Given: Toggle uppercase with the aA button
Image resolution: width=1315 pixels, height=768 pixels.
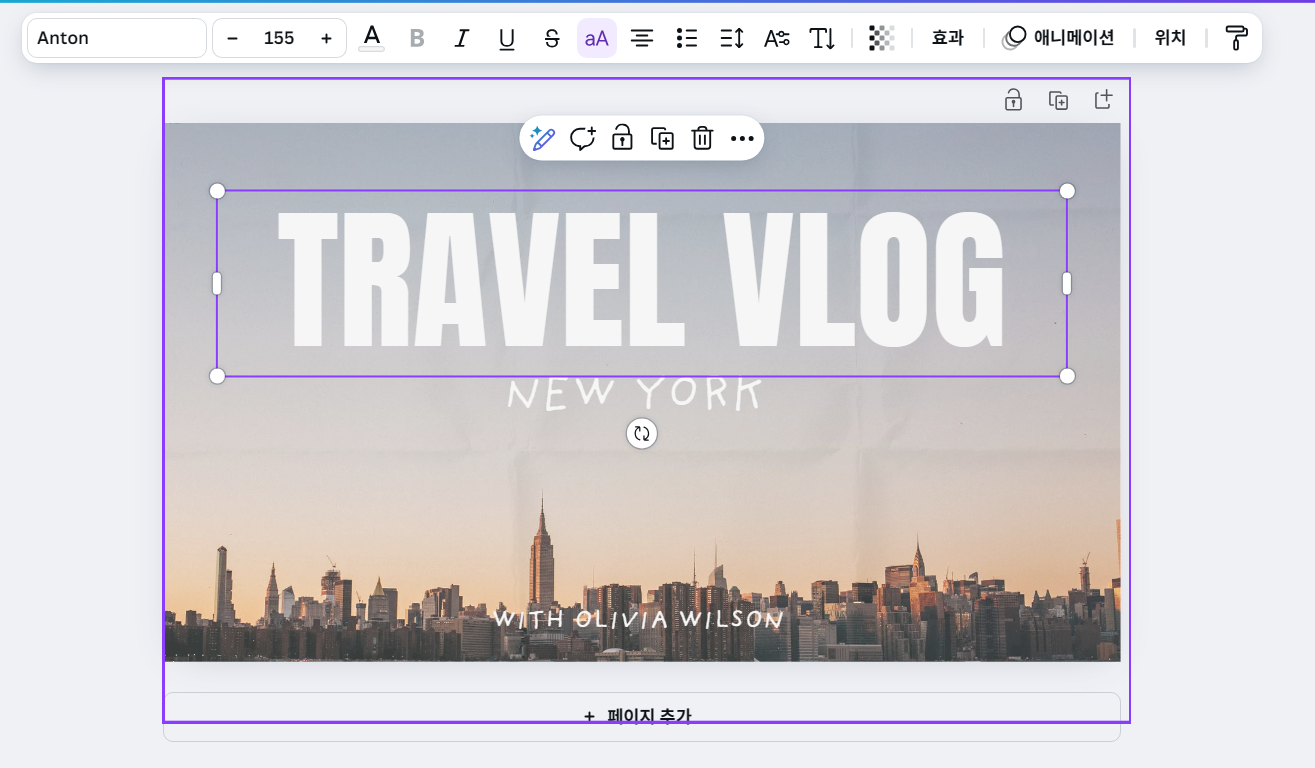Looking at the screenshot, I should (596, 38).
